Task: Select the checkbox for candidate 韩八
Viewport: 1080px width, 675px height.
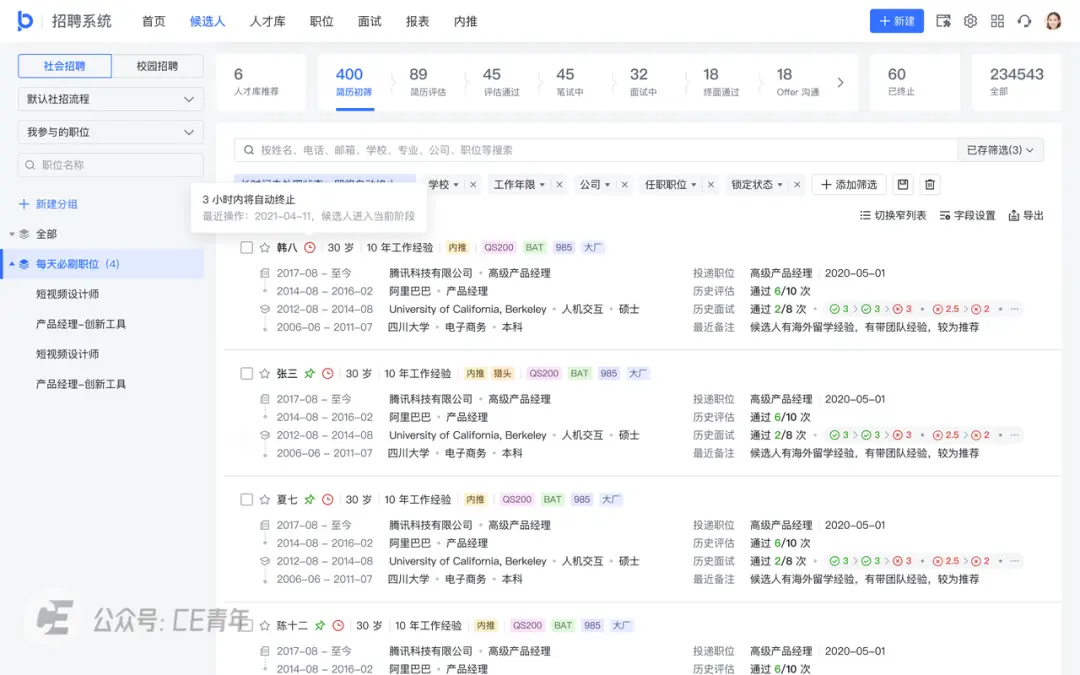Action: (246, 248)
